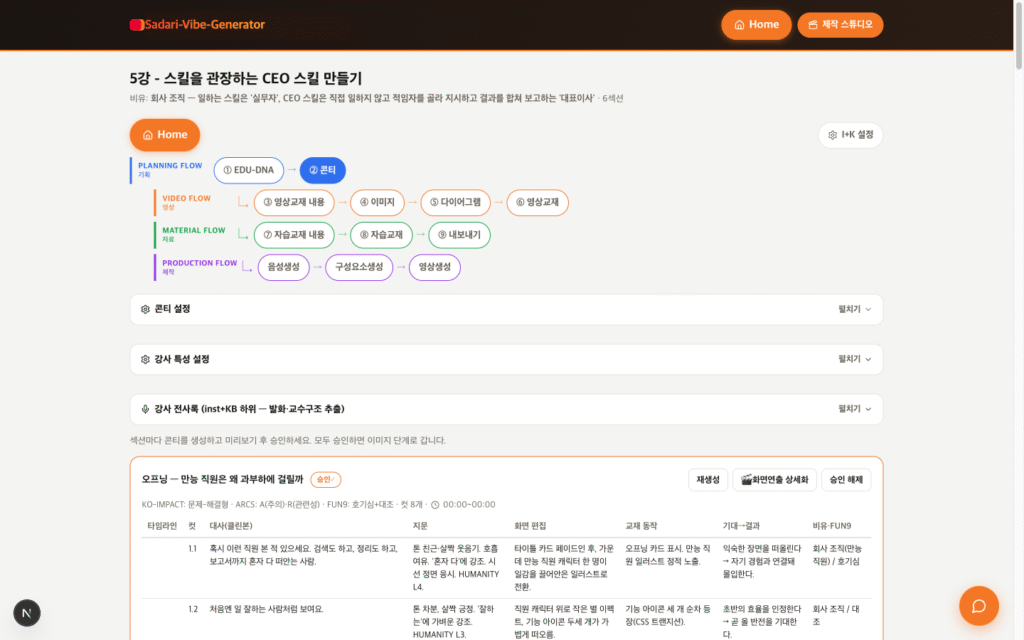This screenshot has width=1024, height=640.
Task: Click the VIDEO FLOW label
Action: coord(186,199)
